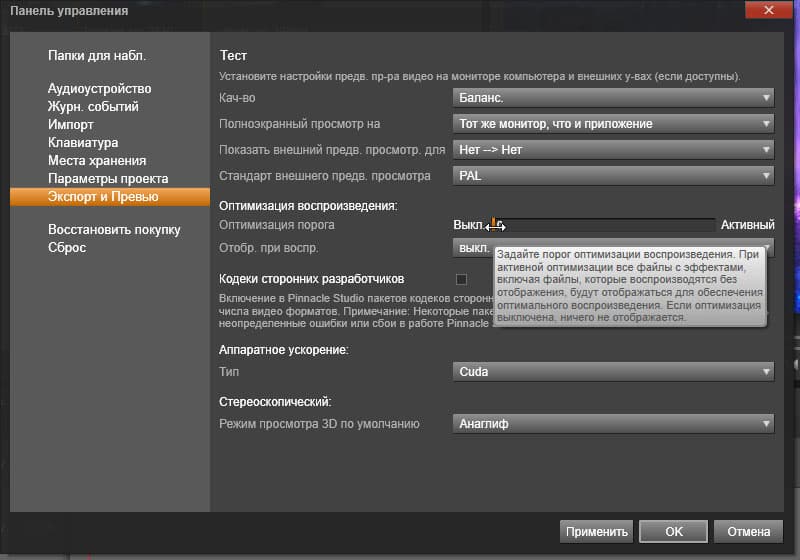Click the Применить button

(x=596, y=531)
